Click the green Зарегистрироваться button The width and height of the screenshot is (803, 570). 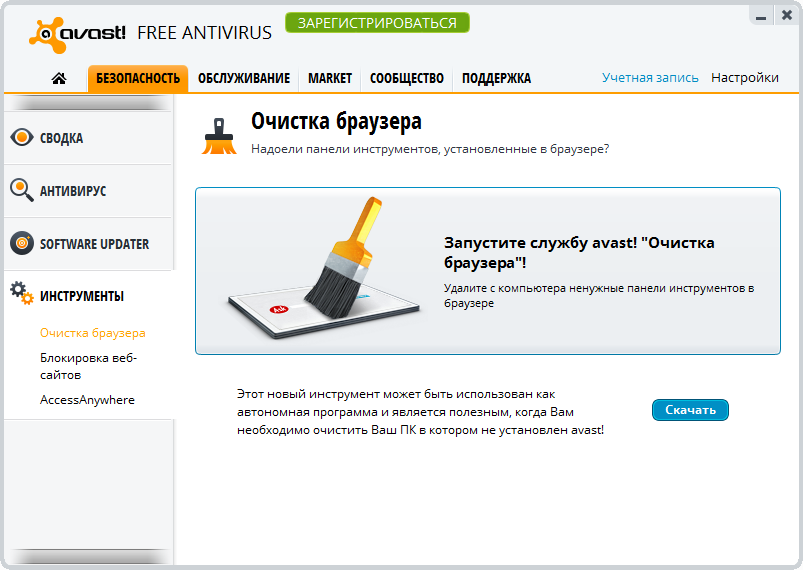[x=377, y=23]
